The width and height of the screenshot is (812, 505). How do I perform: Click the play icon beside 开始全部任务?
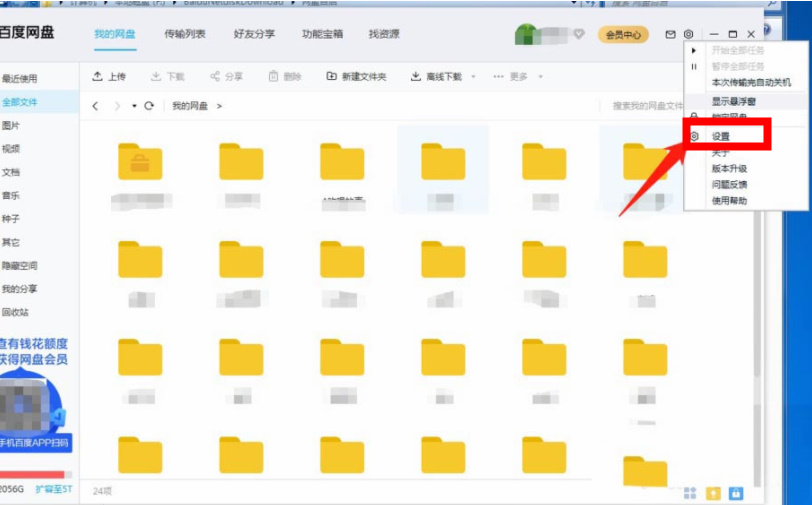(694, 50)
